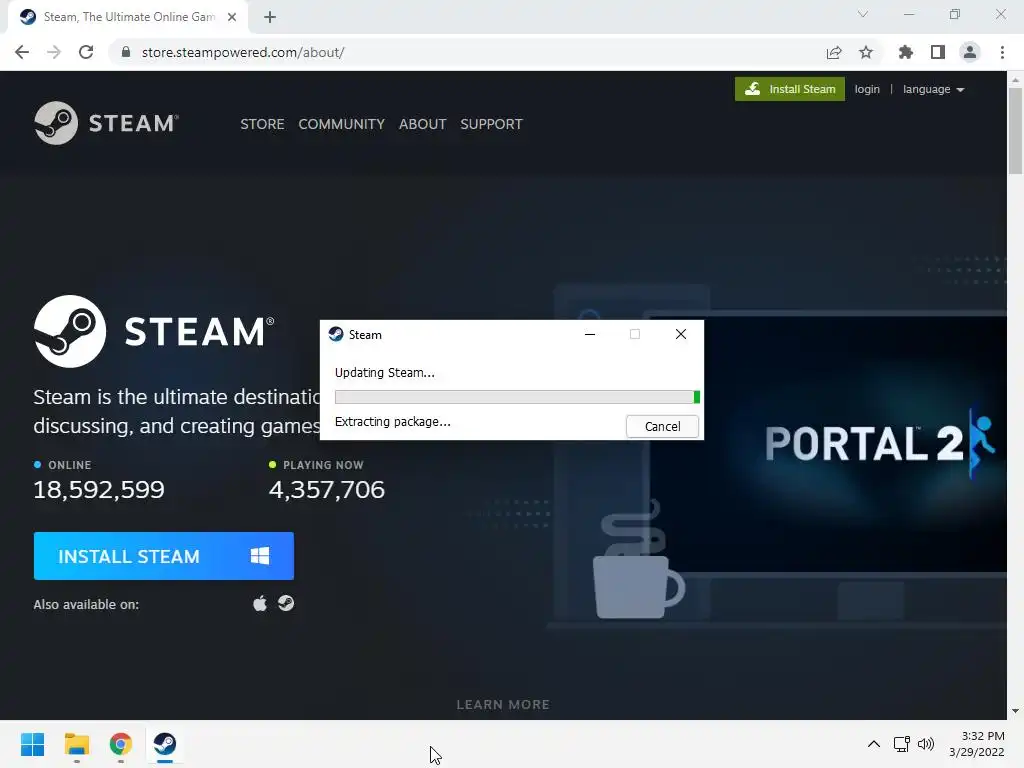Click the Steam icon in dialog title bar

(336, 334)
